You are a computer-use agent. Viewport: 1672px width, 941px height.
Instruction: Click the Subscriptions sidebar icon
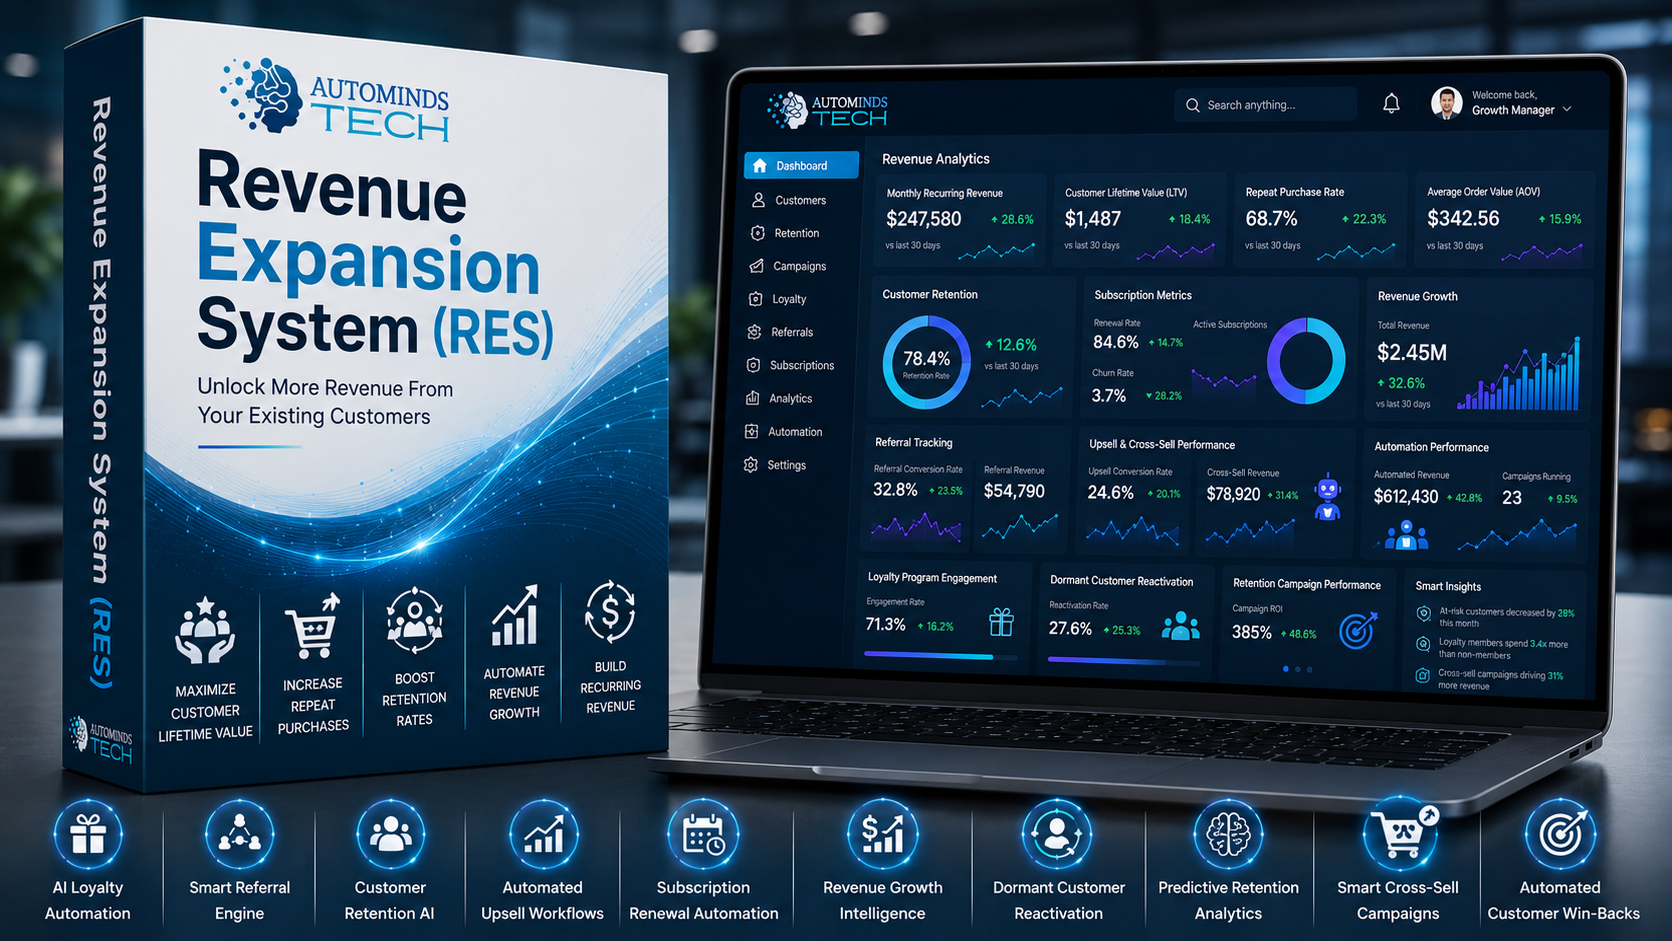pos(754,365)
